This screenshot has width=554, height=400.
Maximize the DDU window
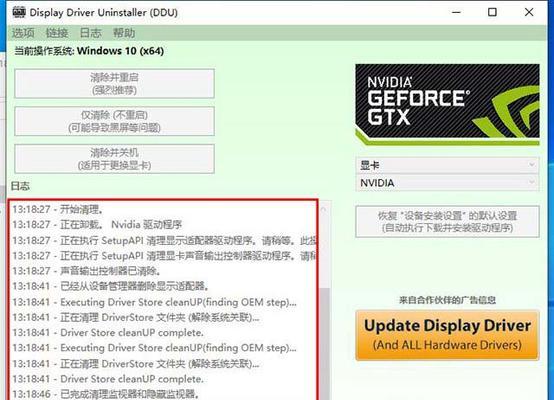[x=492, y=12]
